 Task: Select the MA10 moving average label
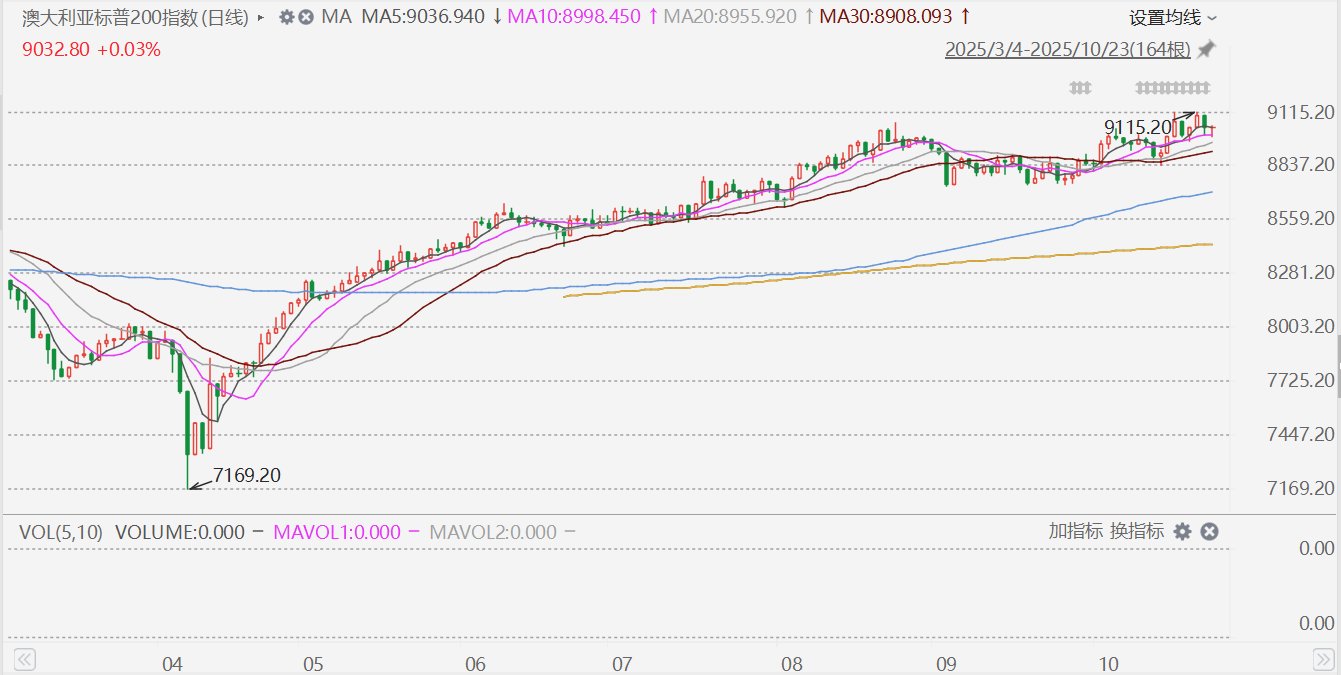[574, 17]
